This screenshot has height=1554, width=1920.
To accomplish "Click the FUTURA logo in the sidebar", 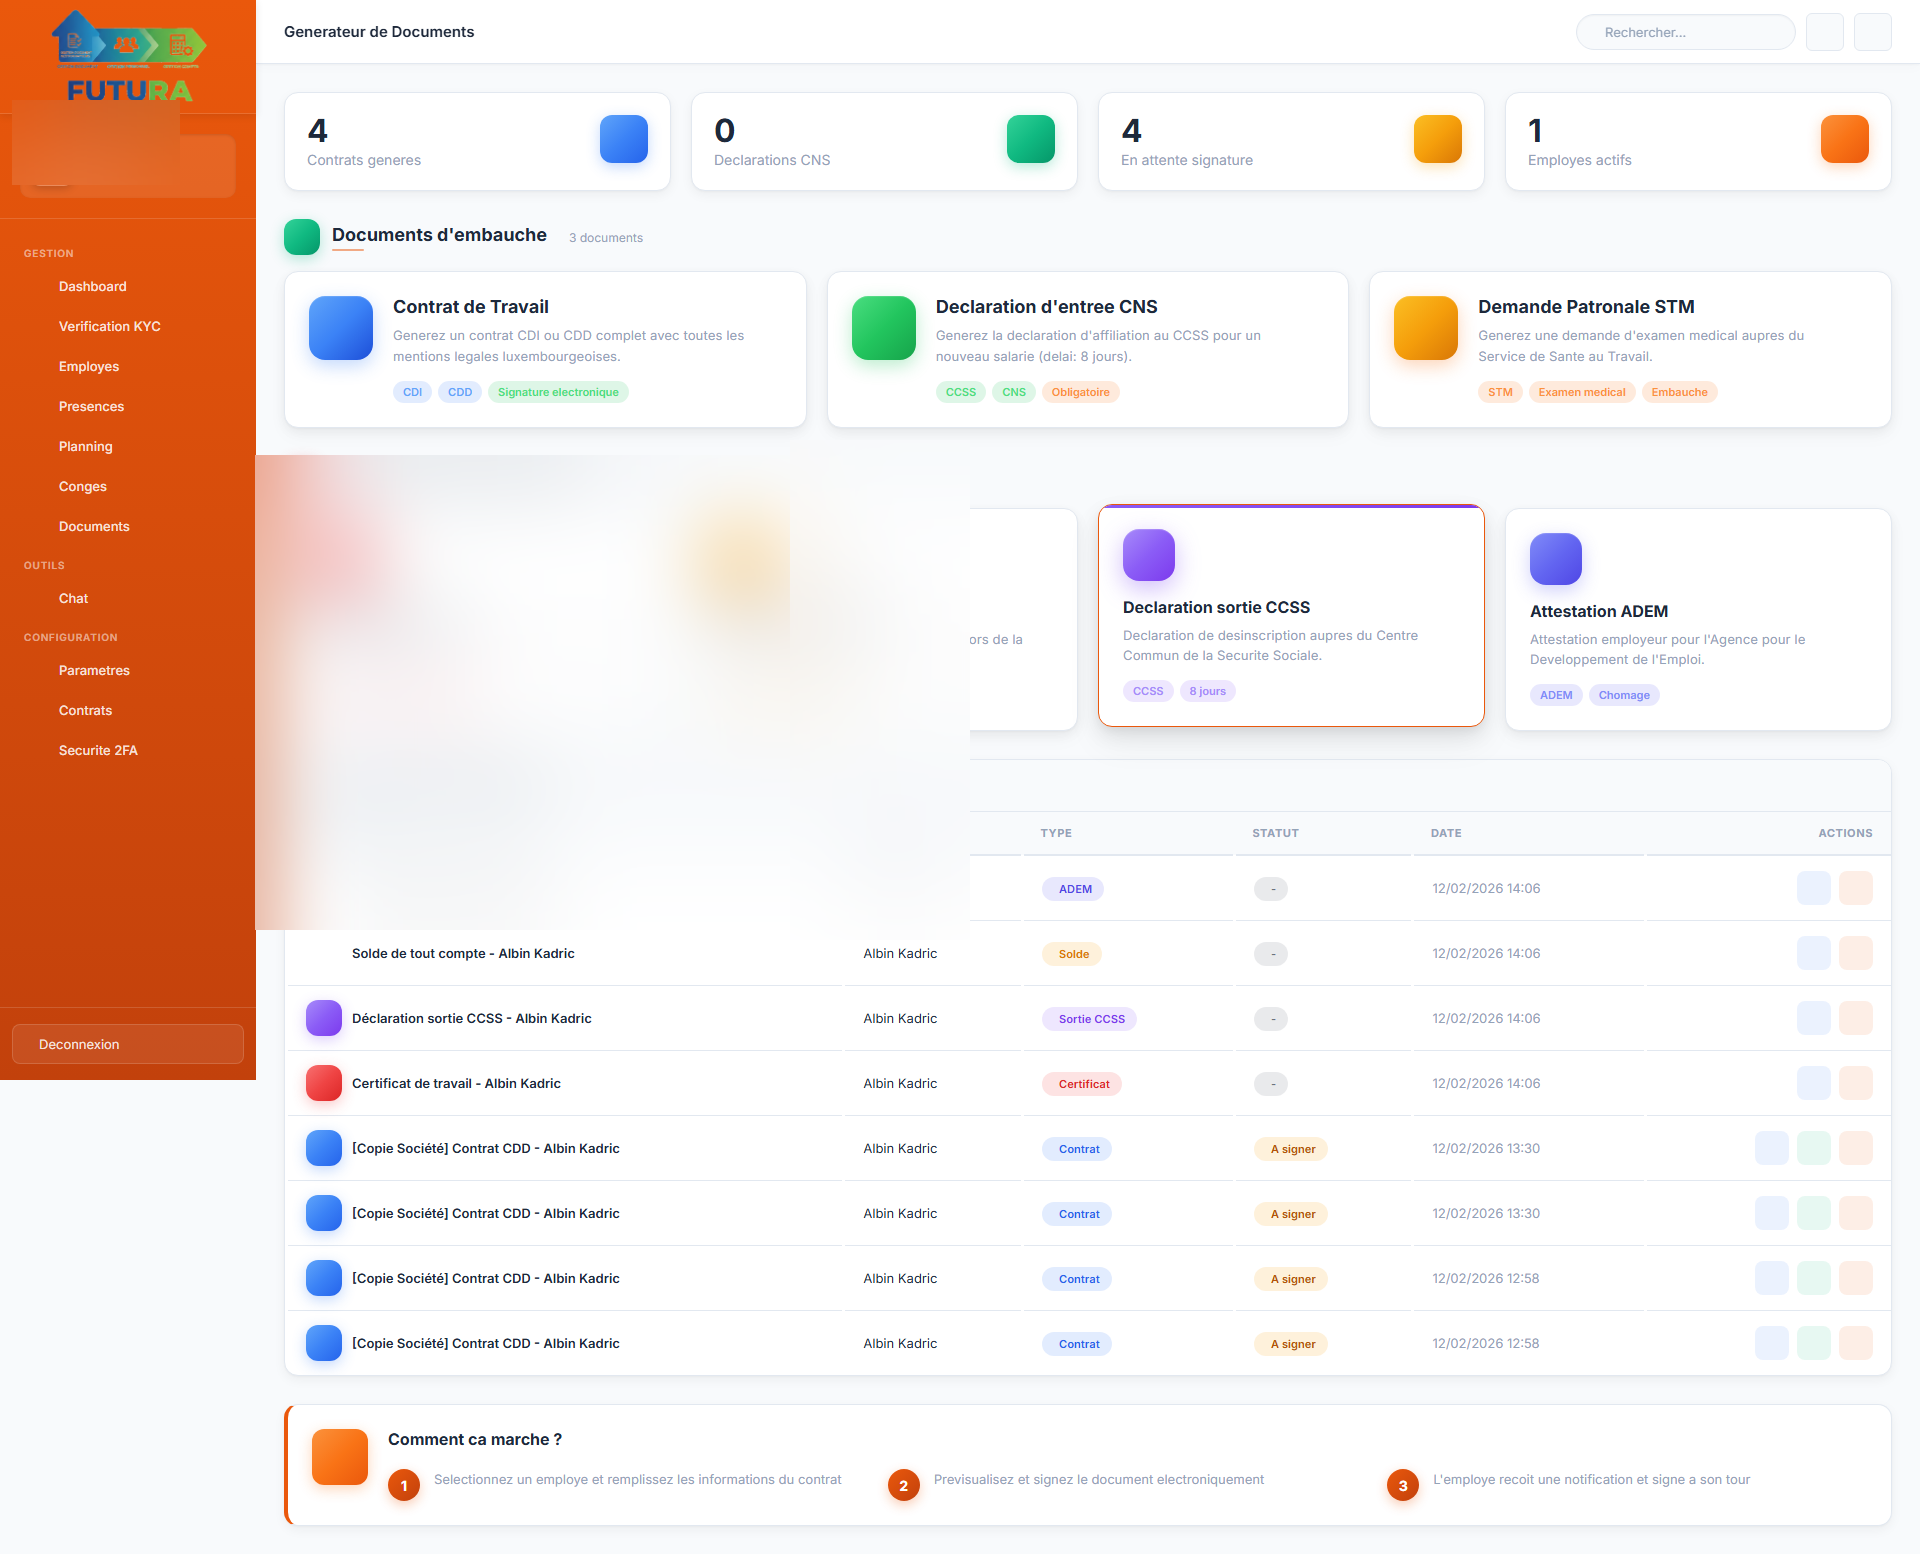I will [x=129, y=57].
